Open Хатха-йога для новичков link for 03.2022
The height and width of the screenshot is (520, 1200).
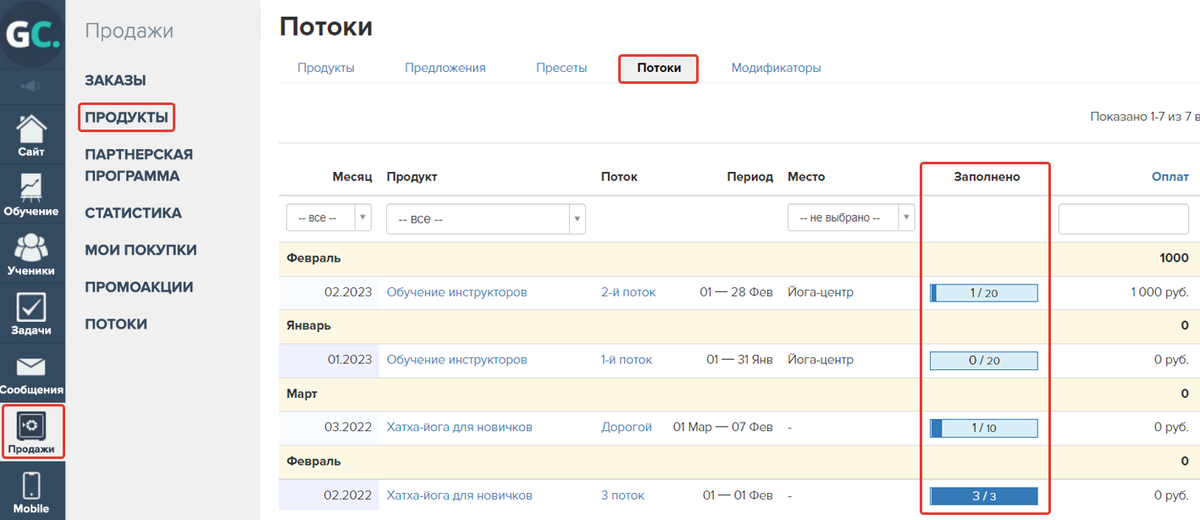(460, 427)
